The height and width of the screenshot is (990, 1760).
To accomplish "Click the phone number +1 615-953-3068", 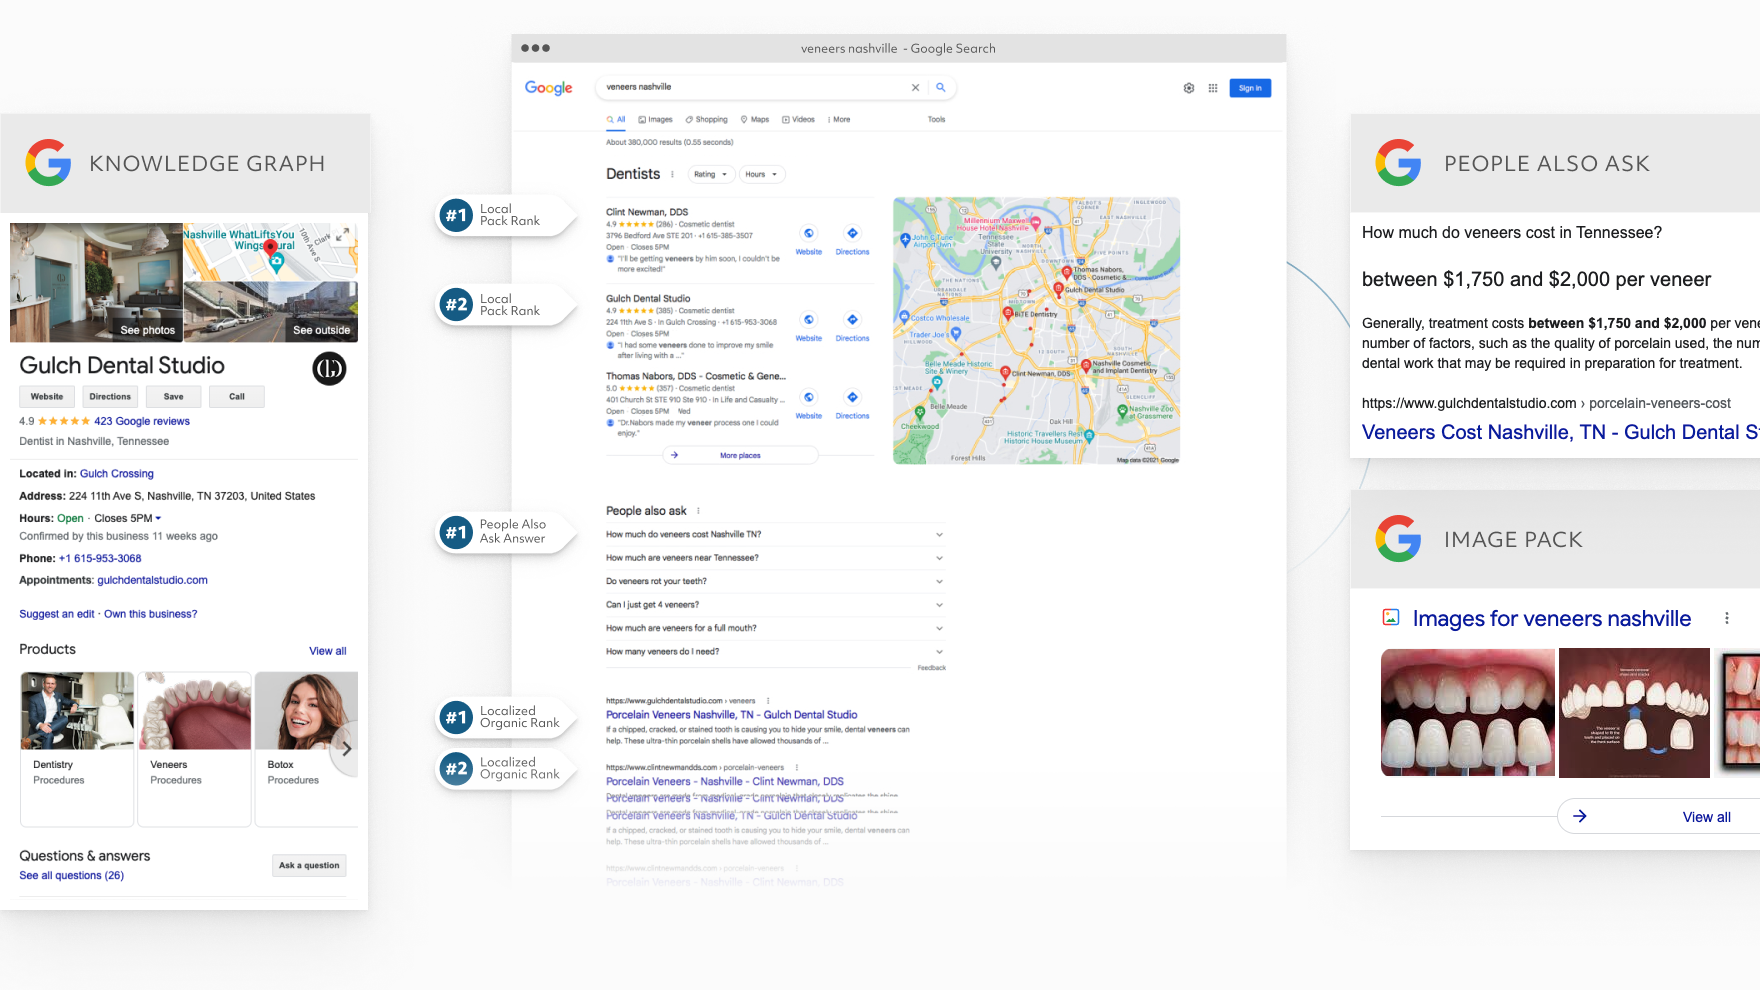I will pos(100,558).
